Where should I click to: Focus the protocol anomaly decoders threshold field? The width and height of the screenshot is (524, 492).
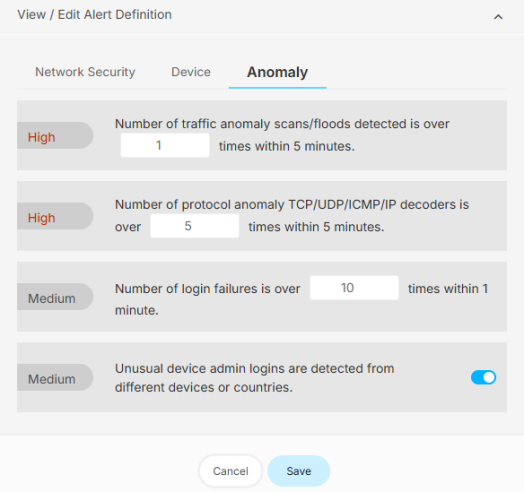(194, 226)
